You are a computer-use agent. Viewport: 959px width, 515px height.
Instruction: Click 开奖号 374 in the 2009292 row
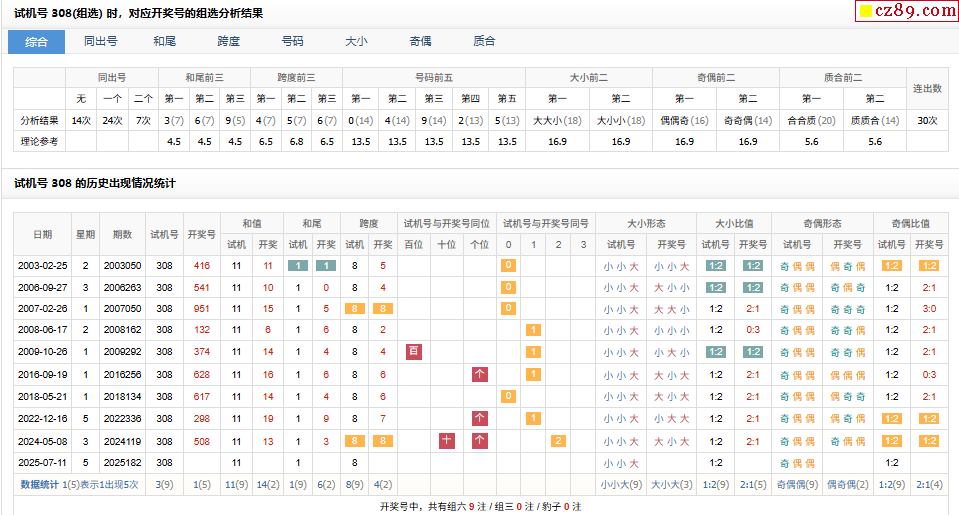[202, 352]
